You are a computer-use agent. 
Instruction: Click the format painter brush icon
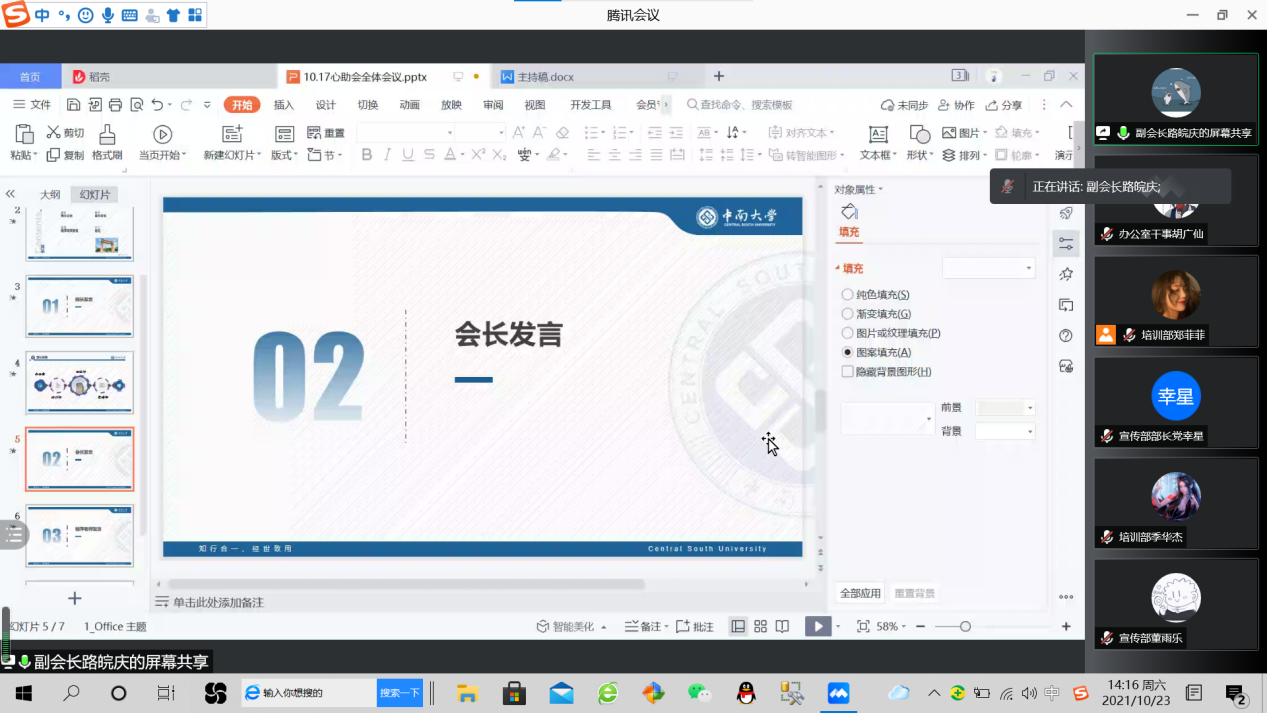107,135
